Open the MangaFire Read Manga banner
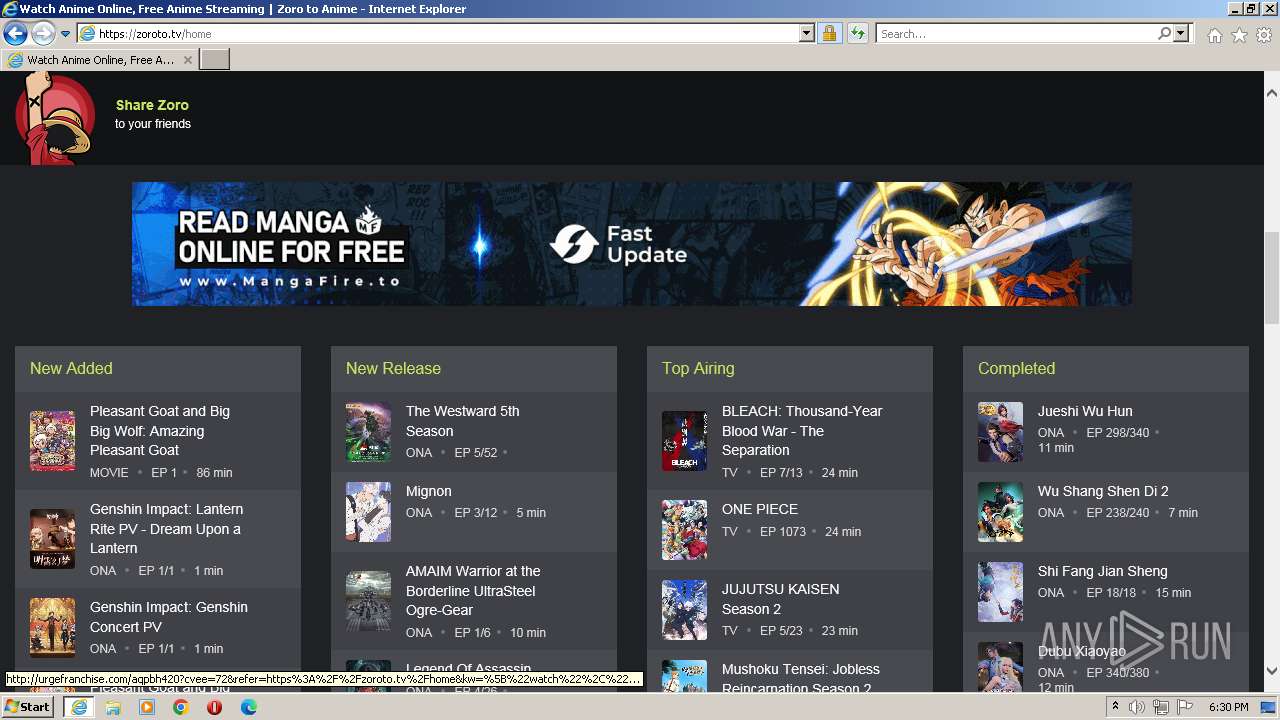 tap(632, 244)
